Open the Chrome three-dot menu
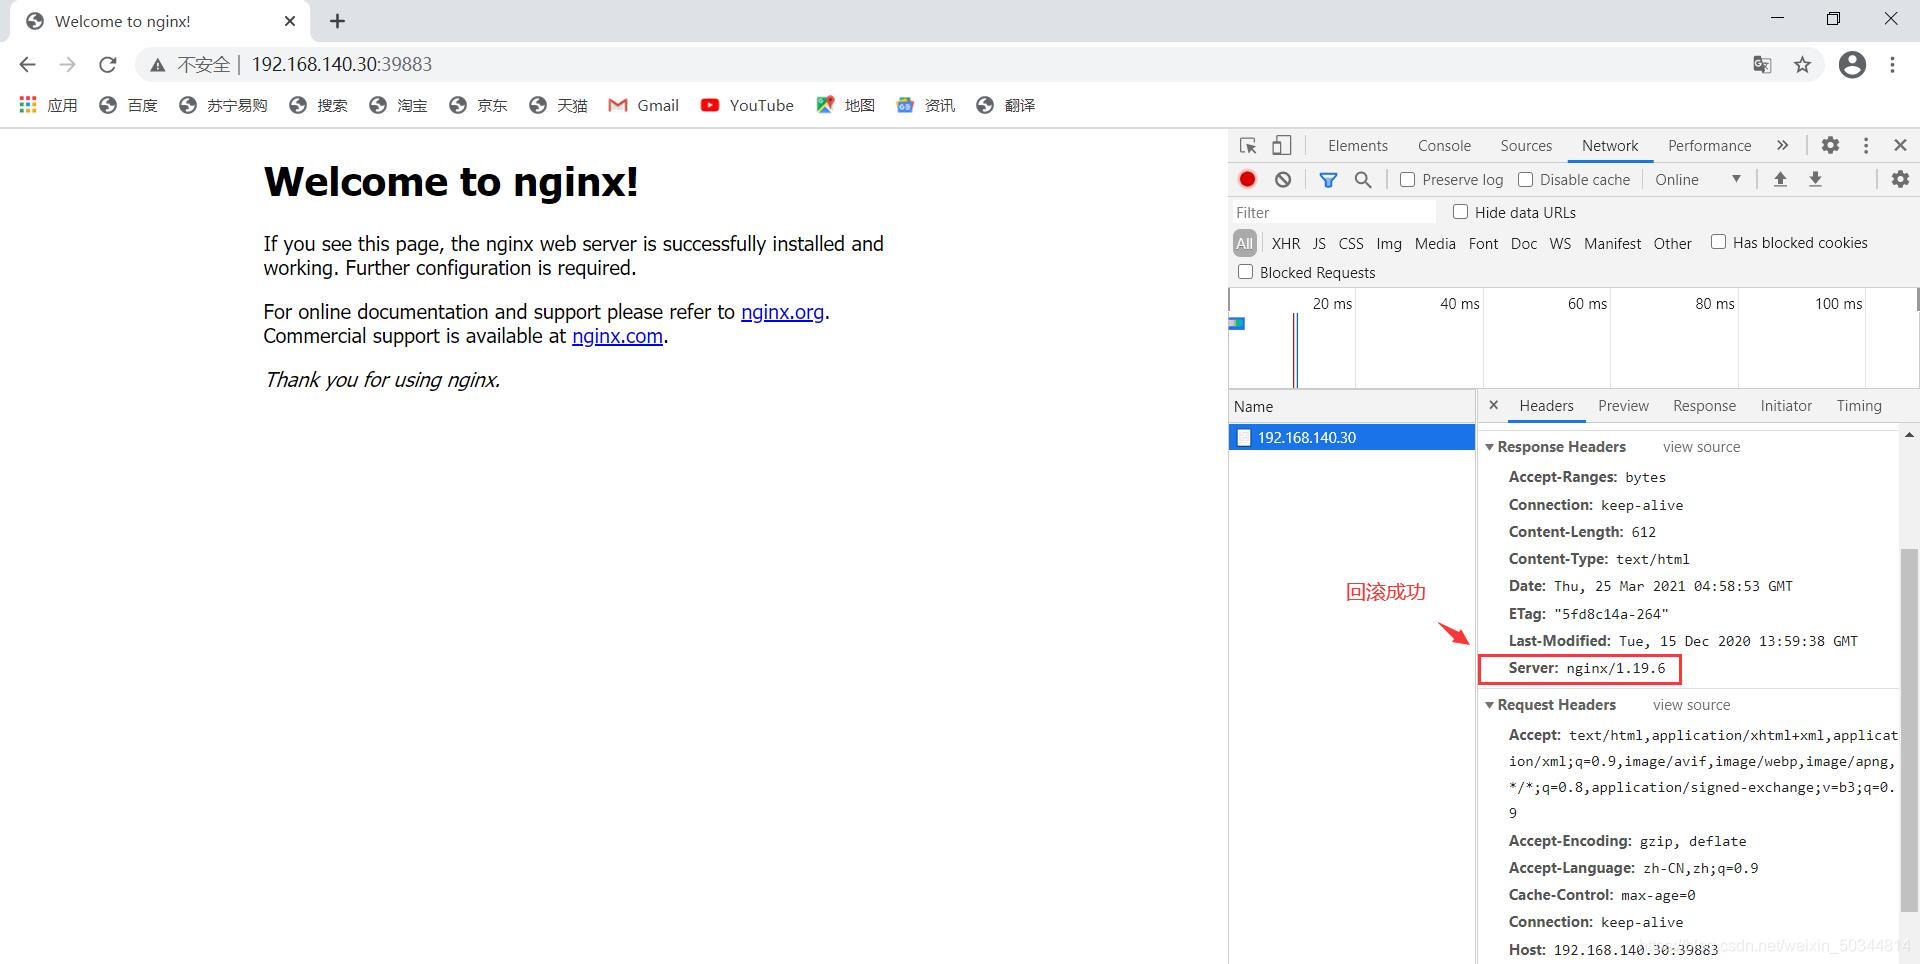 pyautogui.click(x=1892, y=65)
